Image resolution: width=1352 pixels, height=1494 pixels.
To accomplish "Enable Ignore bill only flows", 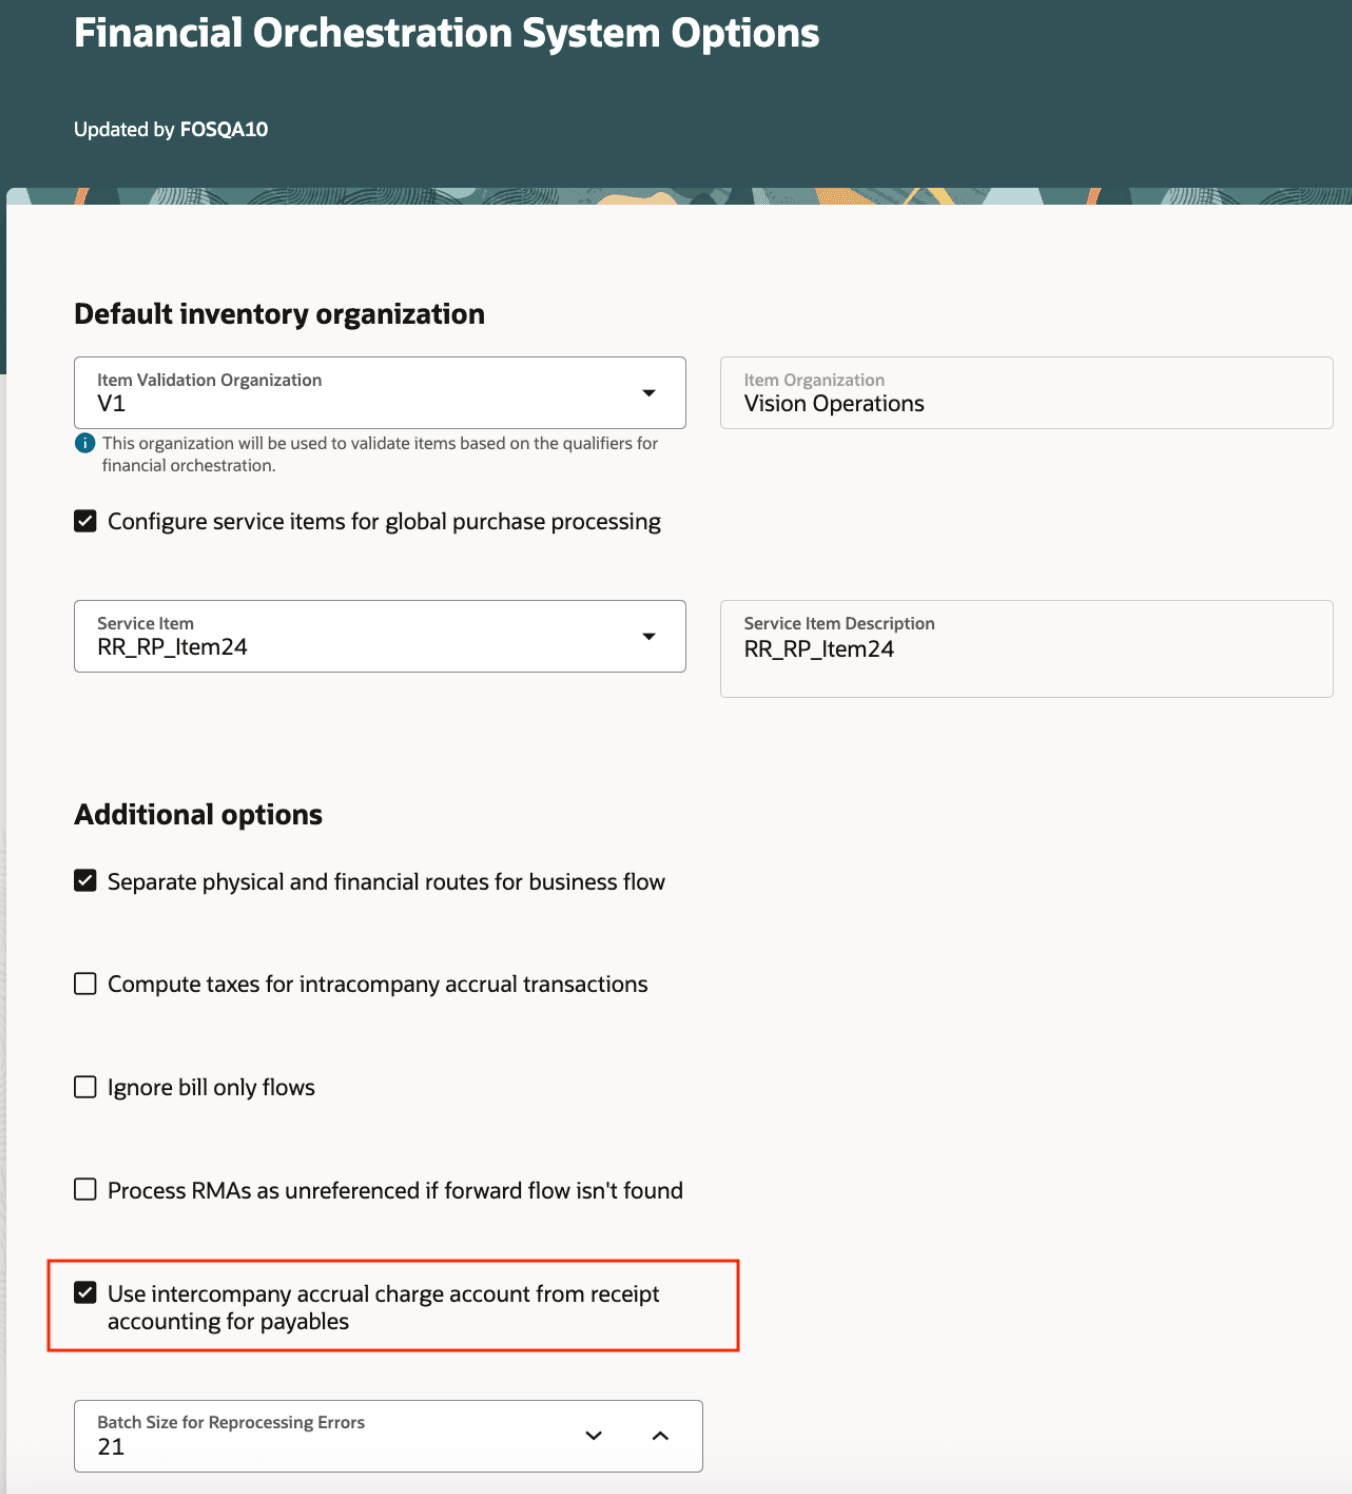I will coord(84,1087).
